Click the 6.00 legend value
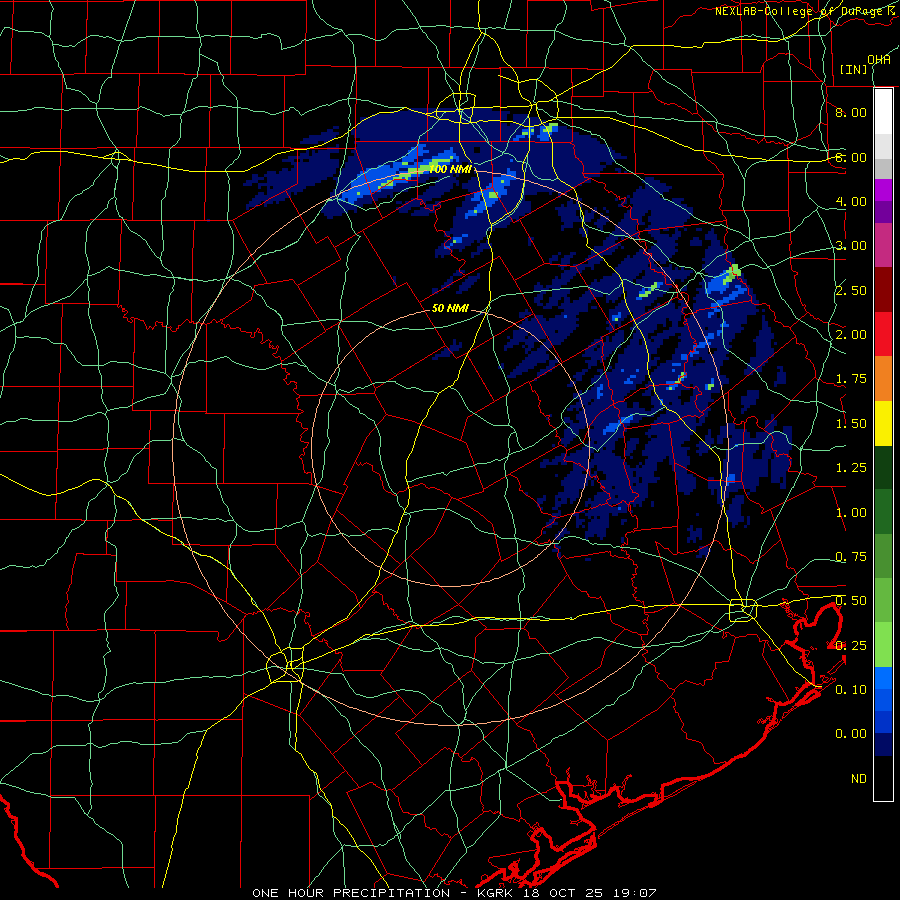The height and width of the screenshot is (900, 900). click(x=851, y=157)
